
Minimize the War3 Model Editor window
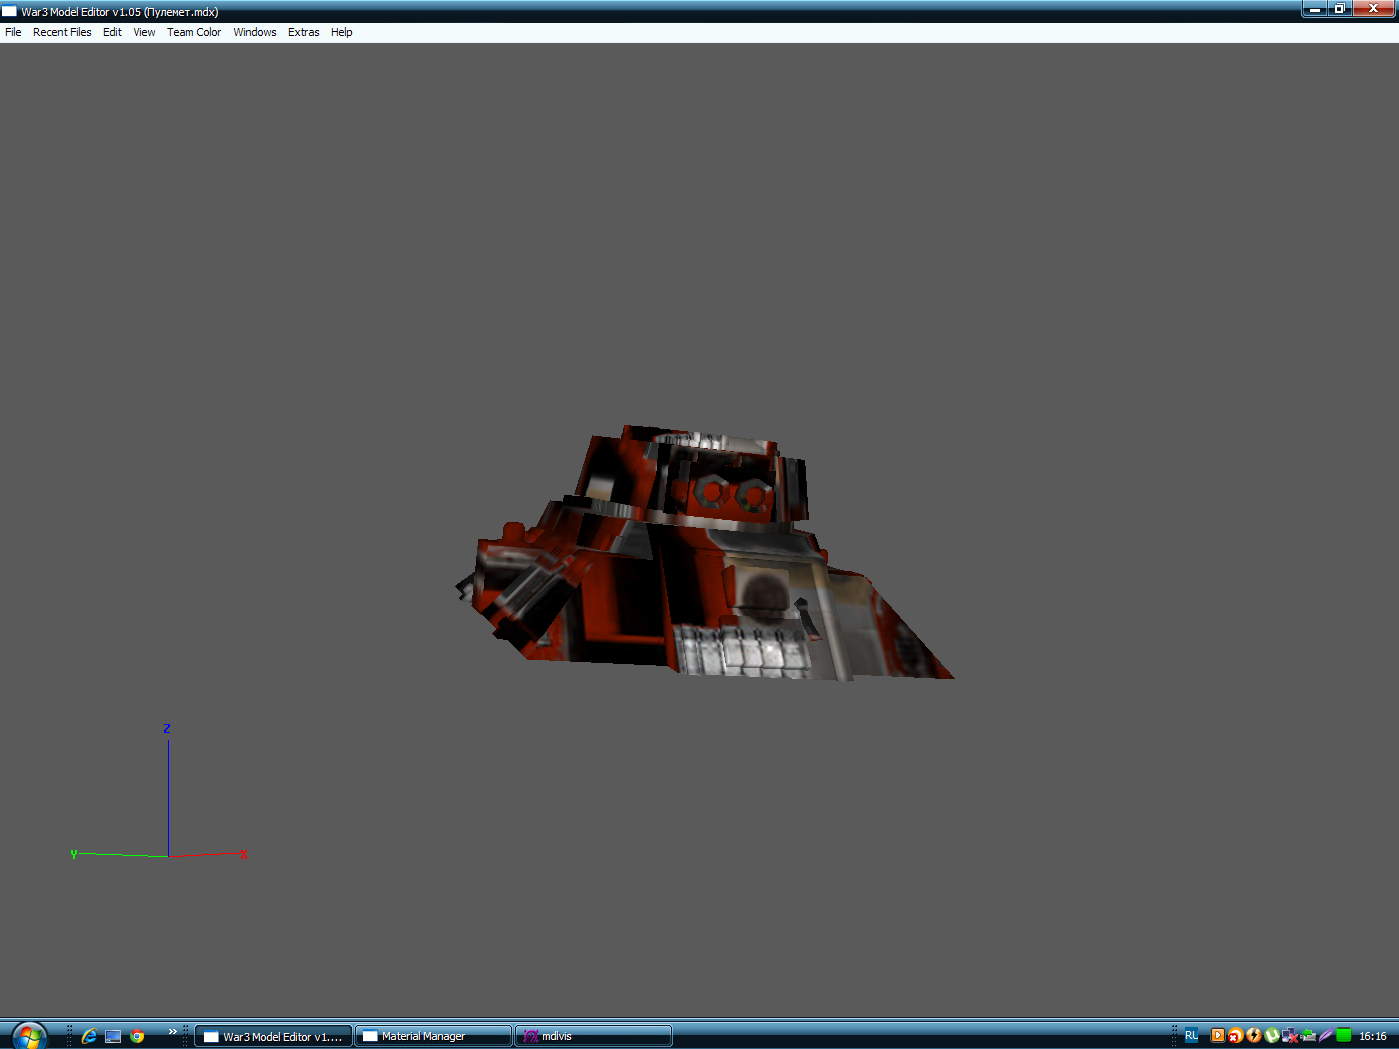1314,9
